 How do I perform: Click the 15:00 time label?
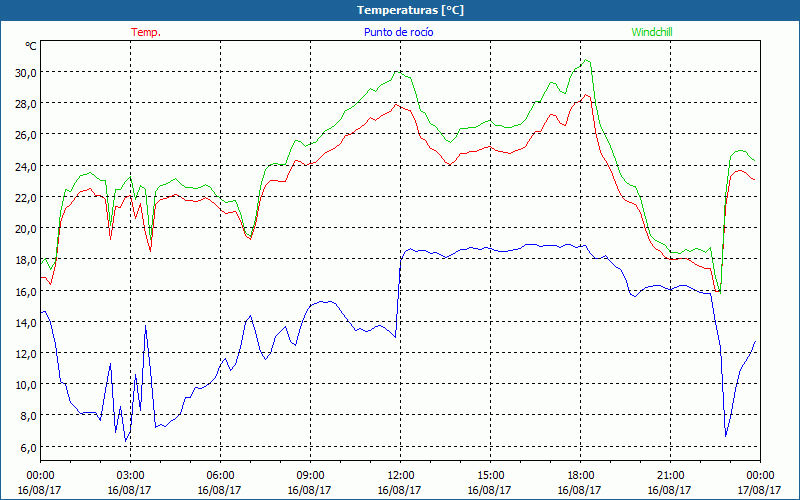pos(490,475)
